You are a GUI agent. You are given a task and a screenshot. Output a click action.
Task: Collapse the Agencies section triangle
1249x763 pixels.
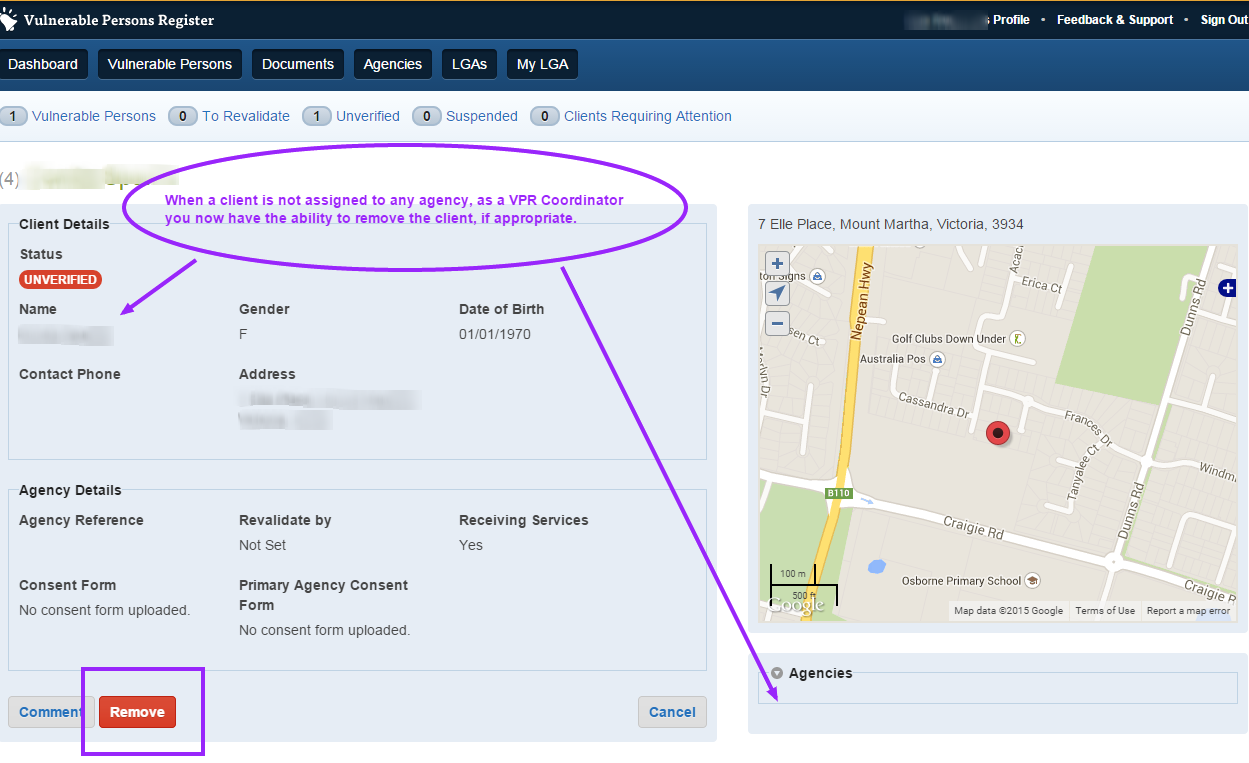point(777,674)
